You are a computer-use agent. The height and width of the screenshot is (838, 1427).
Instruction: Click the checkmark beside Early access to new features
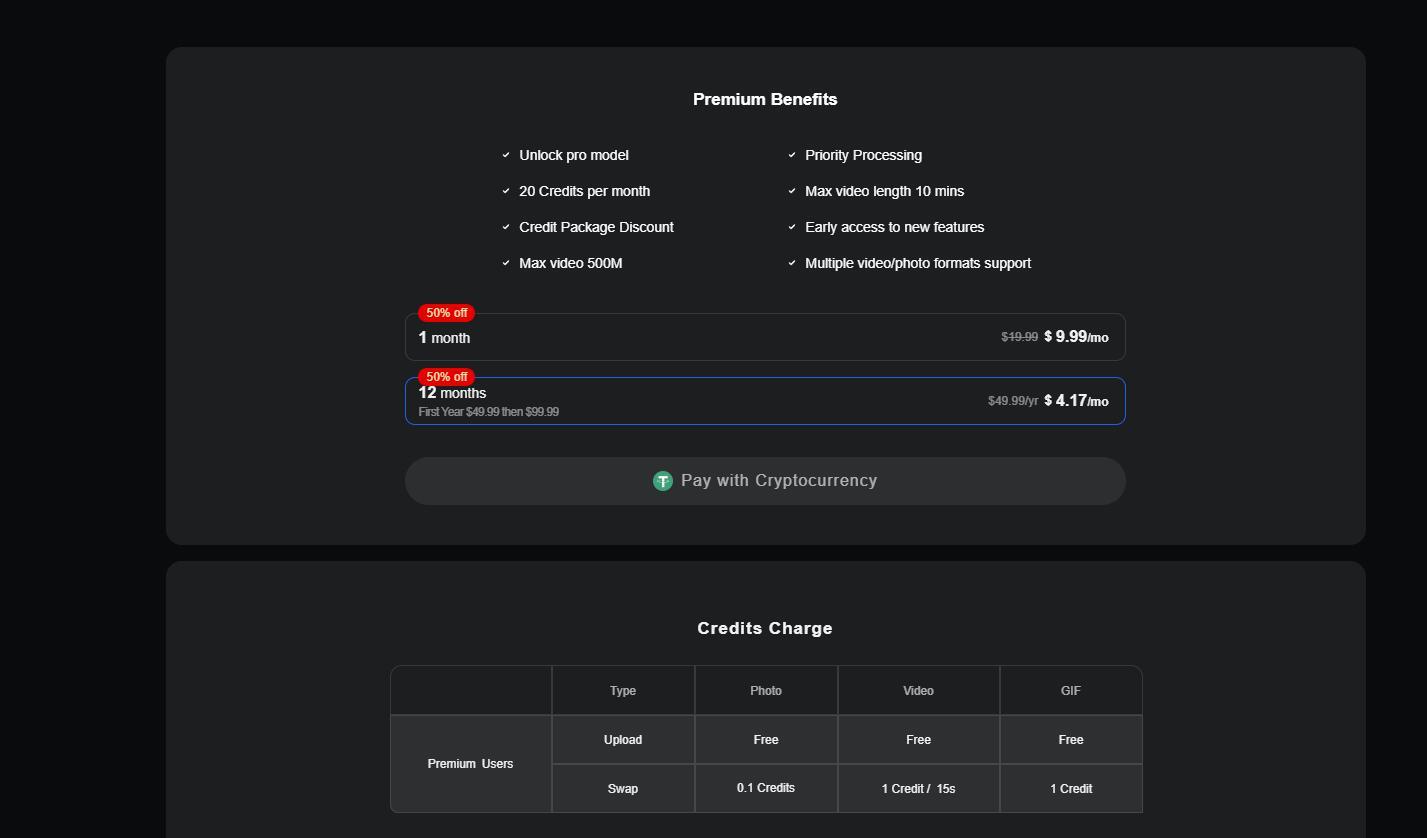point(792,227)
